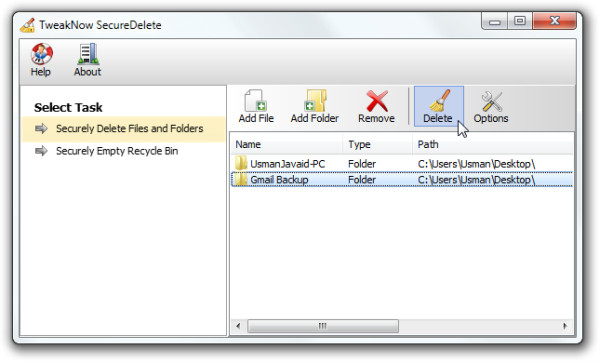This screenshot has height=362, width=600.
Task: Sort list by Type column header
Action: (x=377, y=144)
